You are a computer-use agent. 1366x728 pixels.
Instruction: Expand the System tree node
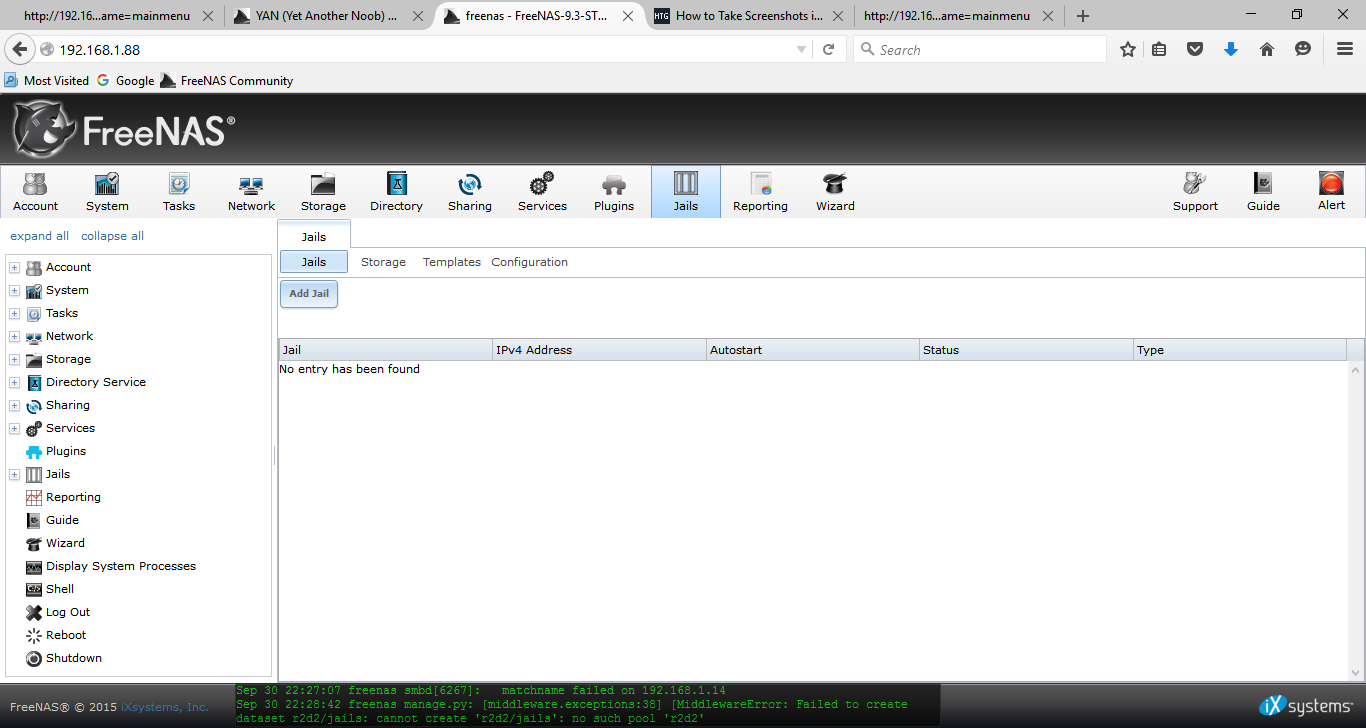coord(14,290)
